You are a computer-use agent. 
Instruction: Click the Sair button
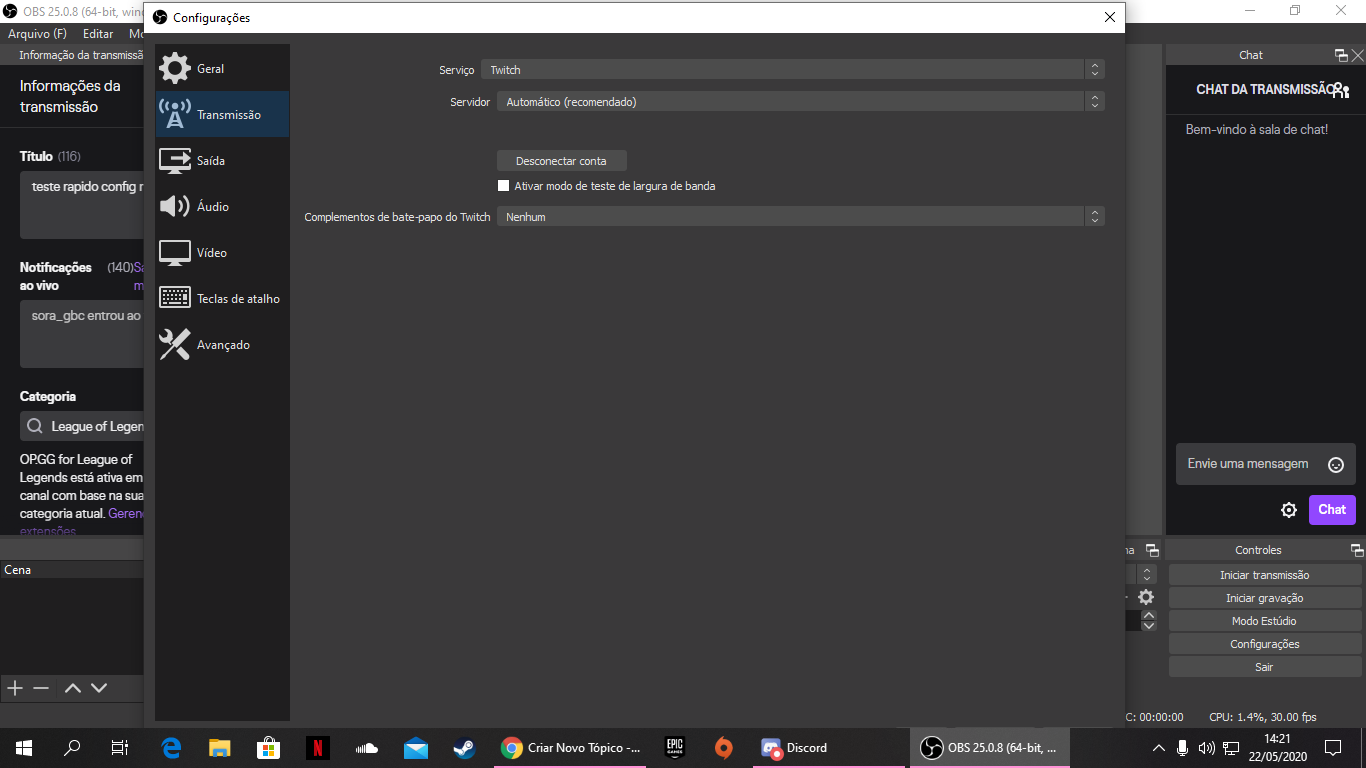pyautogui.click(x=1265, y=667)
